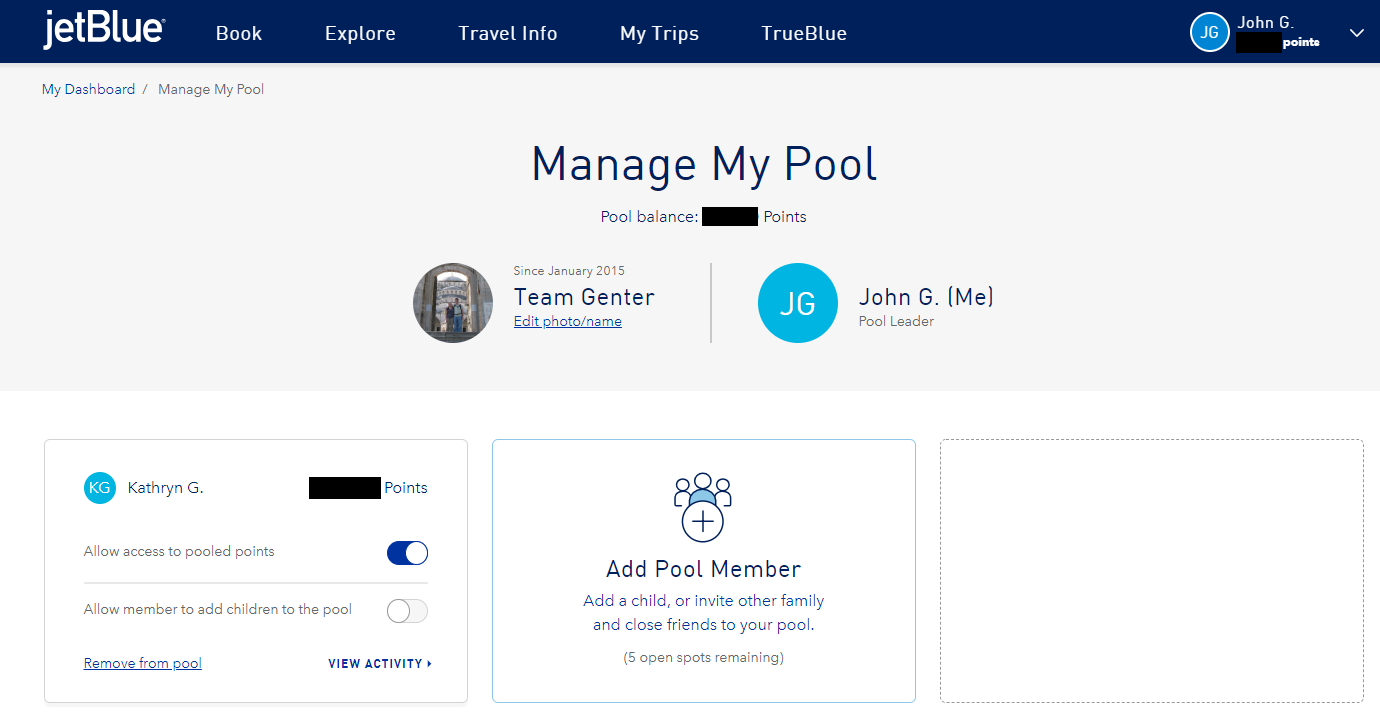Expand the account dropdown chevron
The height and width of the screenshot is (720, 1380).
pos(1356,33)
